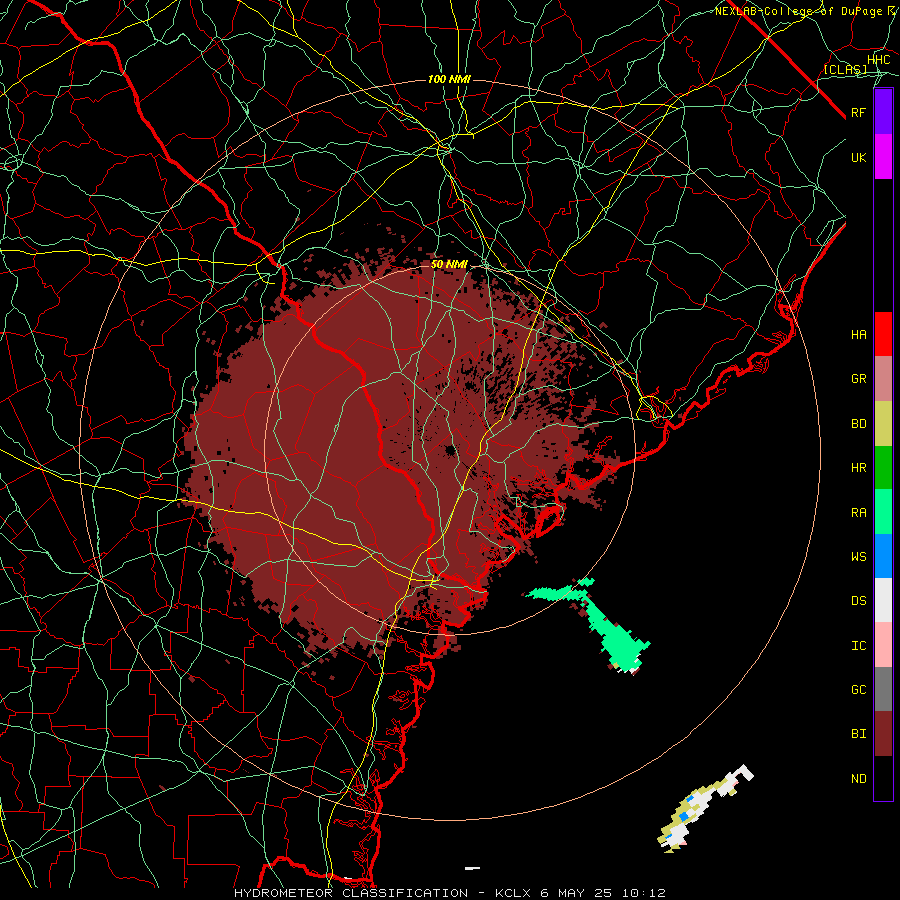Click the radar site dot at echo center
900x900 pixels.
[x=449, y=450]
